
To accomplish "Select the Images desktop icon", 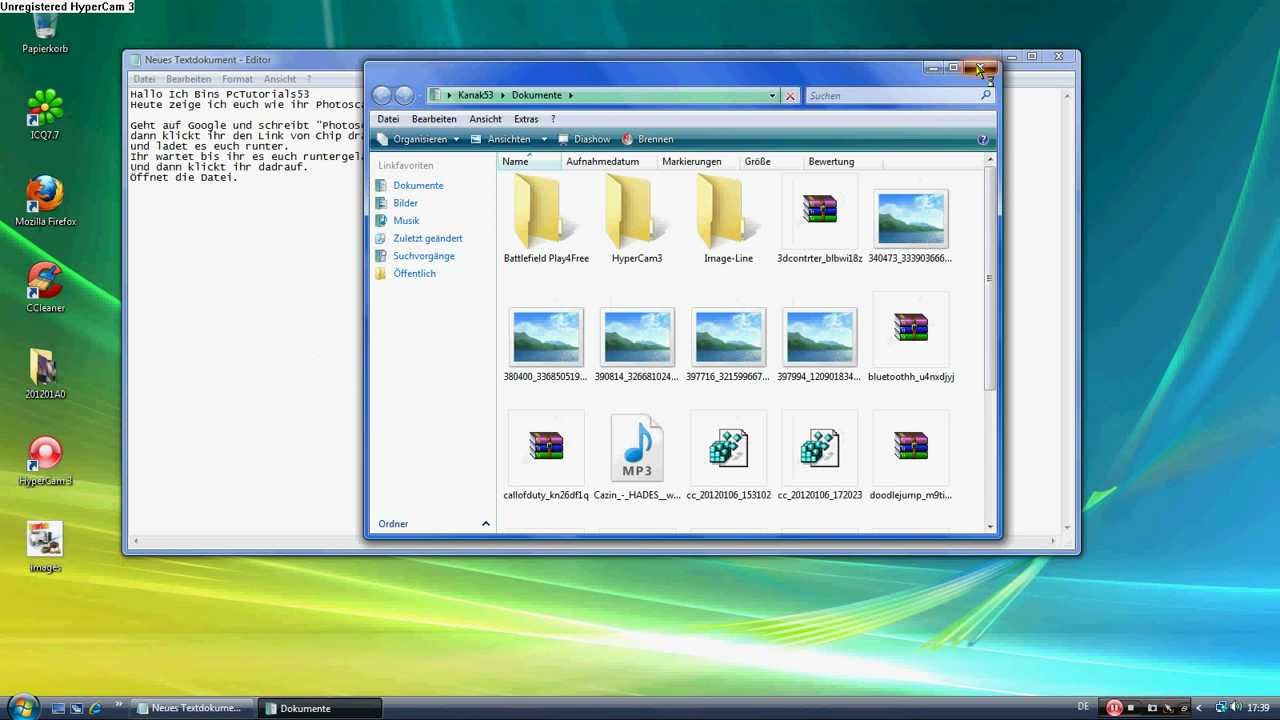I will coord(45,546).
